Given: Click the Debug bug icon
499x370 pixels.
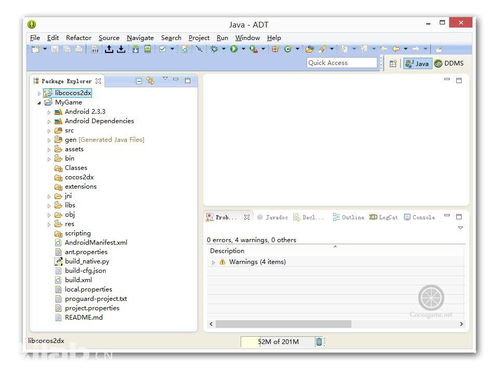Looking at the screenshot, I should [214, 49].
